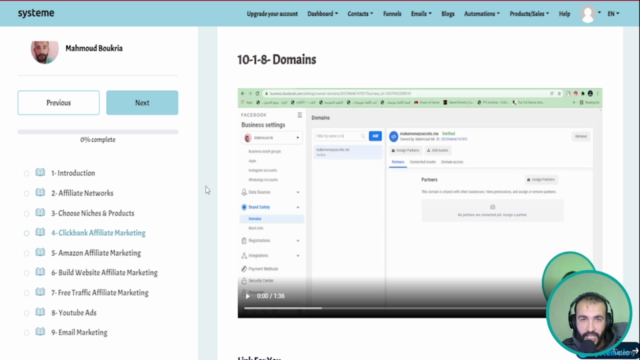This screenshot has height=360, width=640.
Task: Mark 9- Email Marketing completion circle
Action: point(27,333)
